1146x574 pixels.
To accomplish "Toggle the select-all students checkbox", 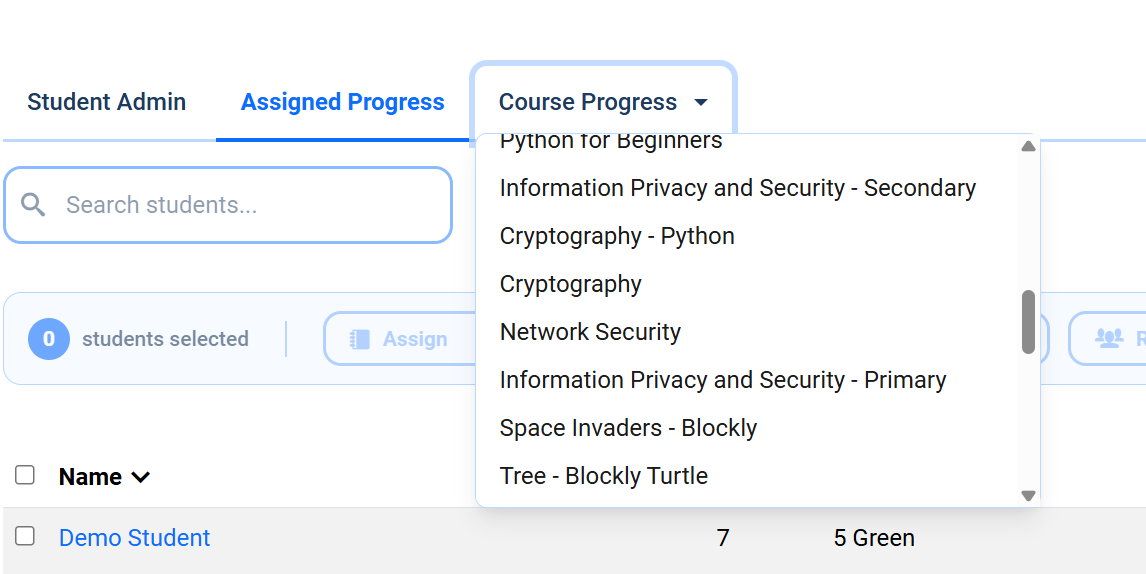I will tap(25, 475).
